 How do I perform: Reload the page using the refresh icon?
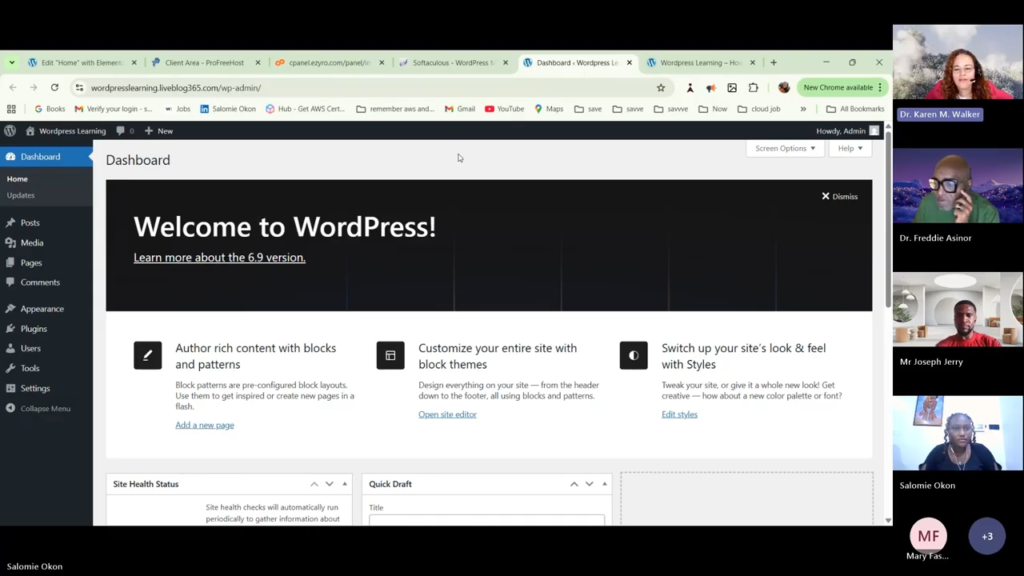pos(54,88)
